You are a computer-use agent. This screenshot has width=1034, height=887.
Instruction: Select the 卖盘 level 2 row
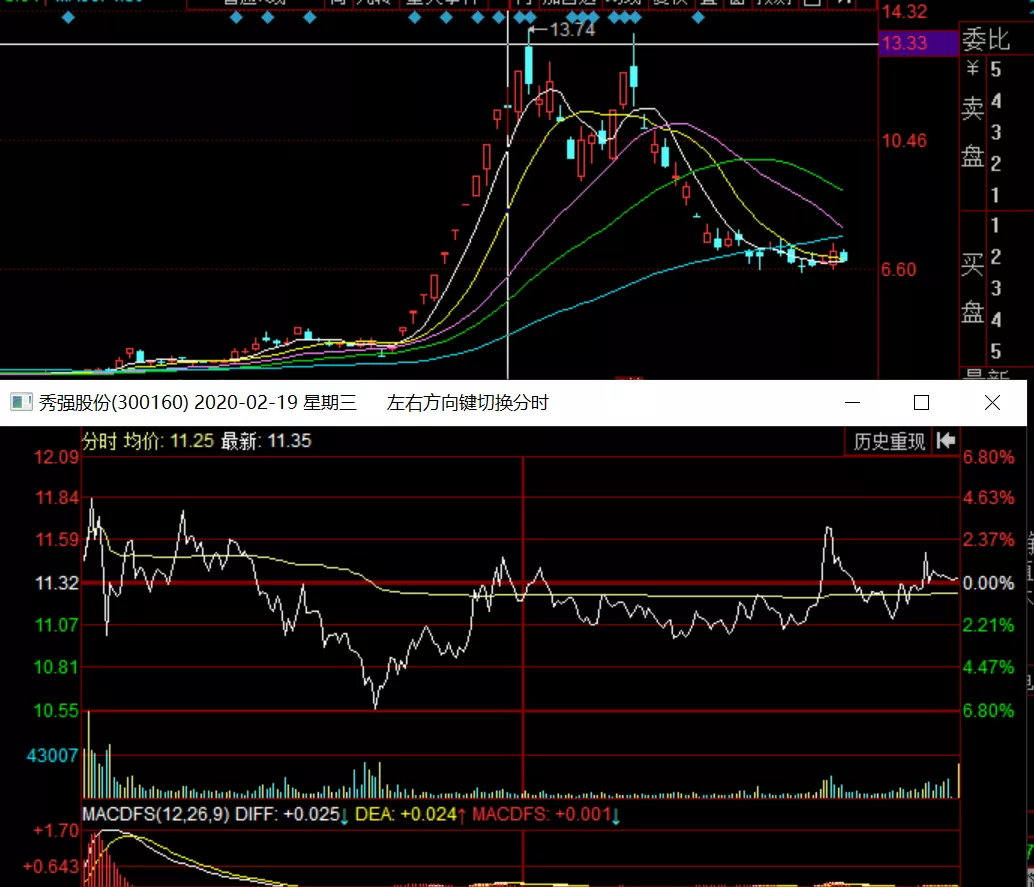pos(996,164)
